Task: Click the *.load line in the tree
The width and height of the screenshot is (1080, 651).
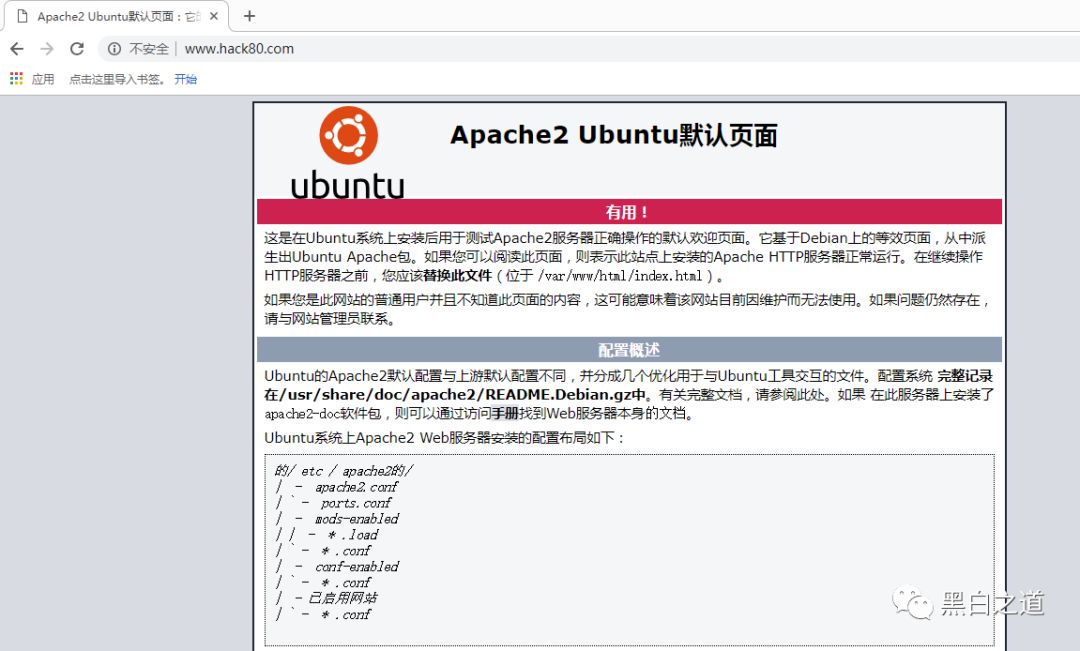Action: [353, 535]
